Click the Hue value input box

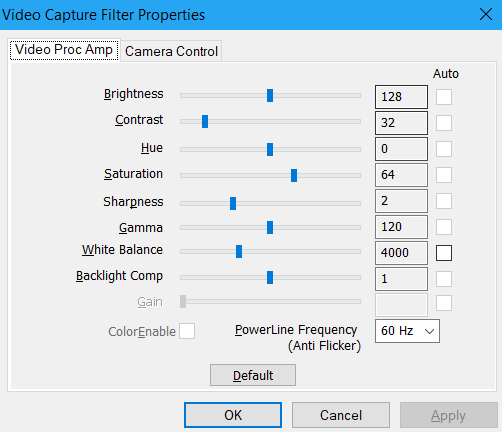coord(401,149)
